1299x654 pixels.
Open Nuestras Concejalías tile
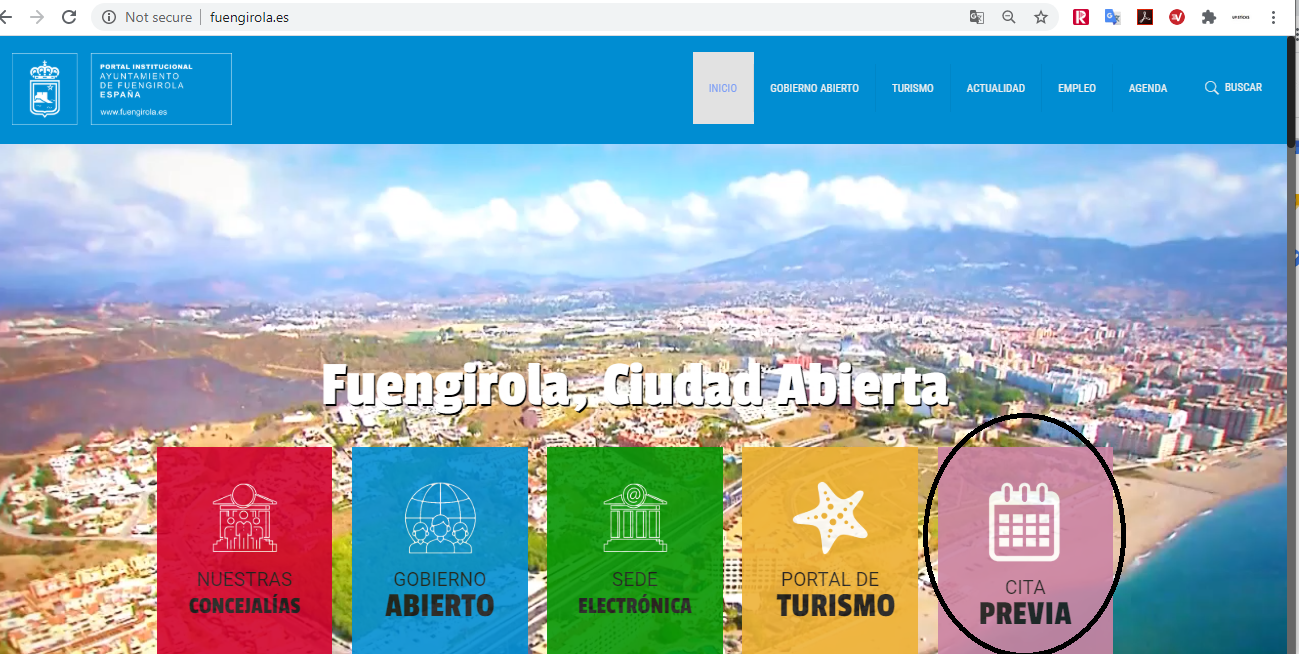pos(244,550)
